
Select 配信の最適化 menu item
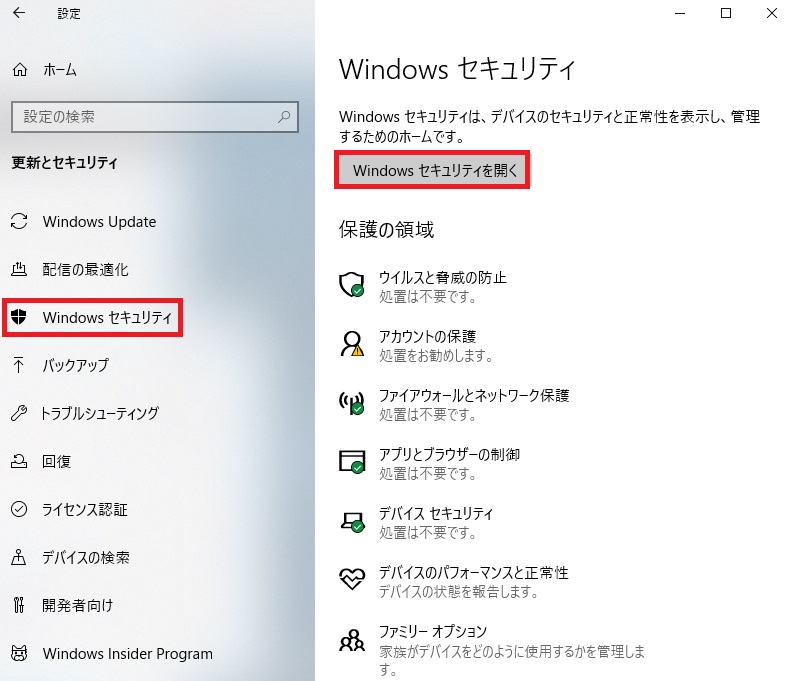pos(85,269)
